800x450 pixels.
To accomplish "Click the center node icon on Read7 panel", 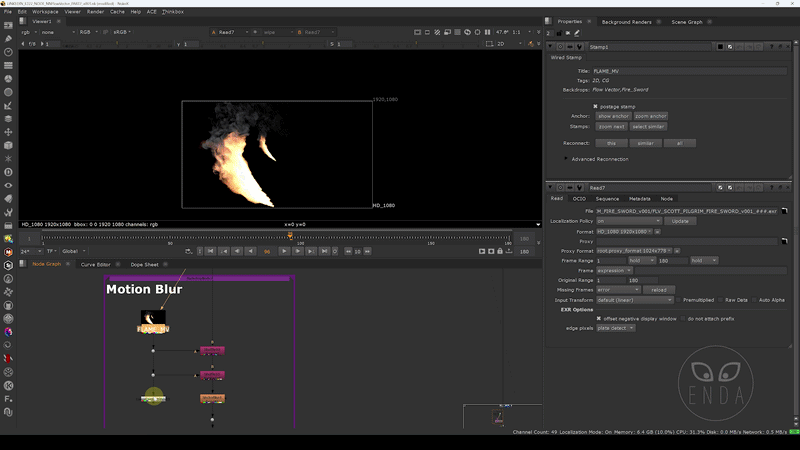I will 560,188.
